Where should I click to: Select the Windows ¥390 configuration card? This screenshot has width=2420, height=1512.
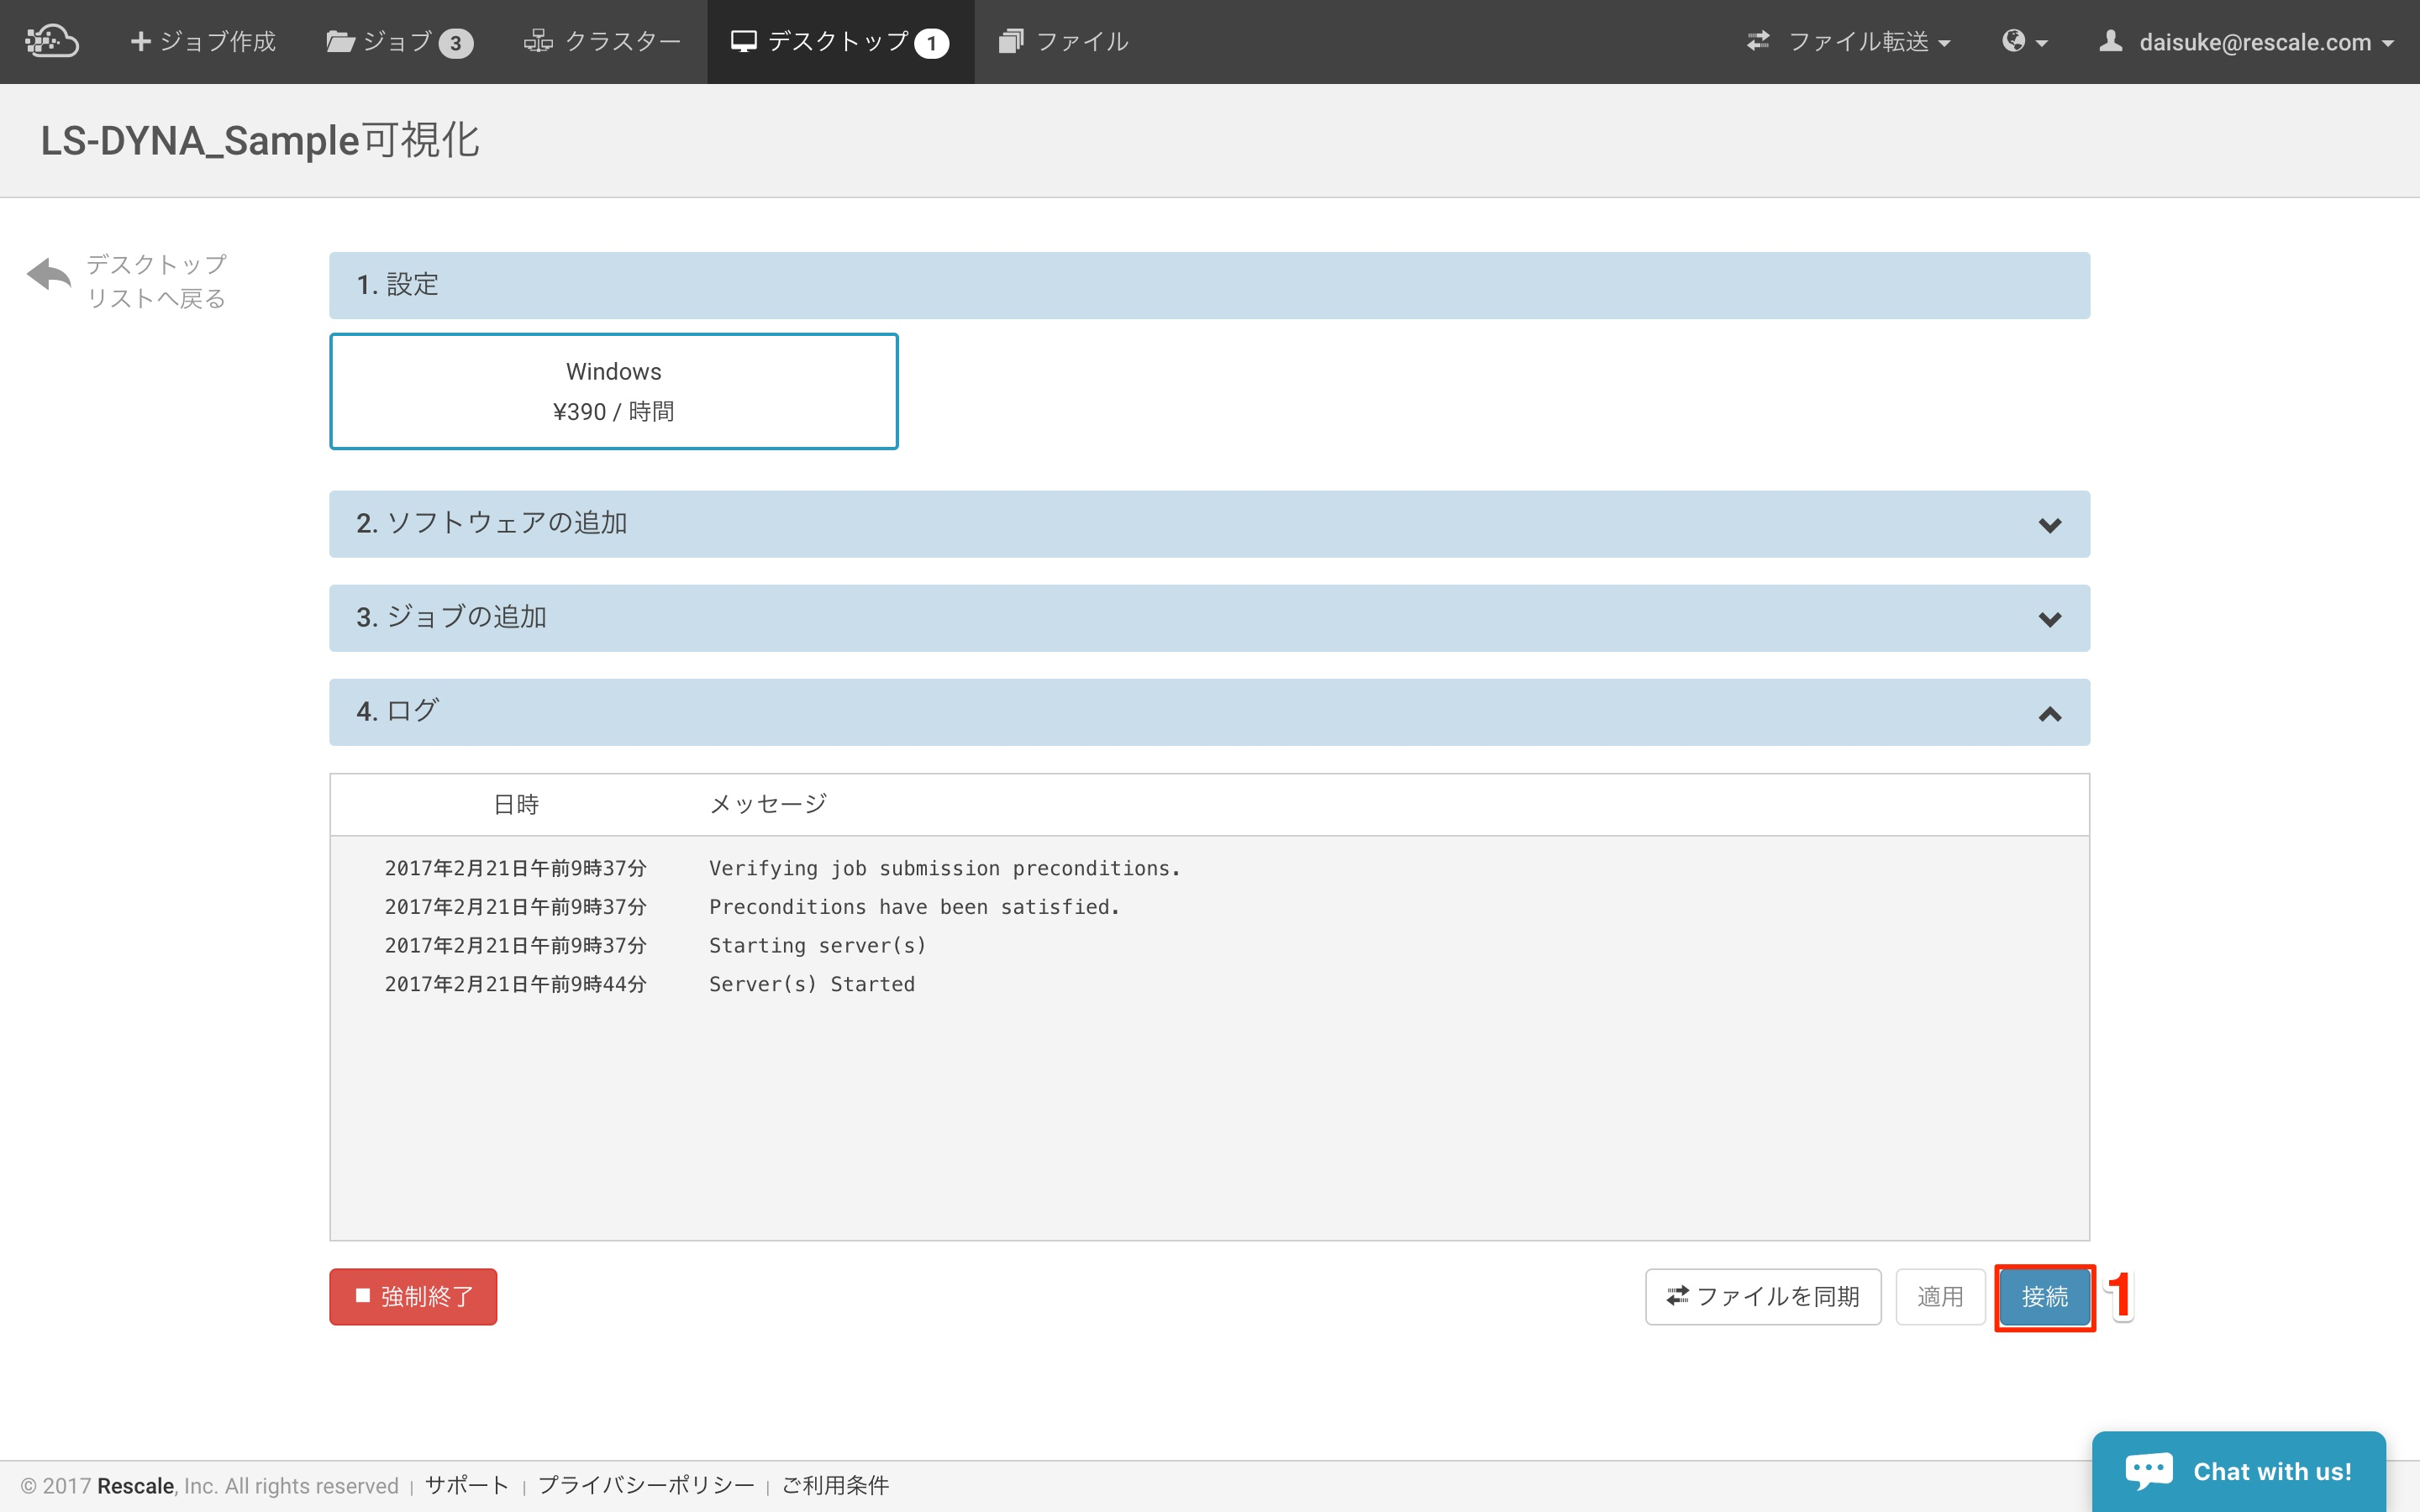click(613, 391)
